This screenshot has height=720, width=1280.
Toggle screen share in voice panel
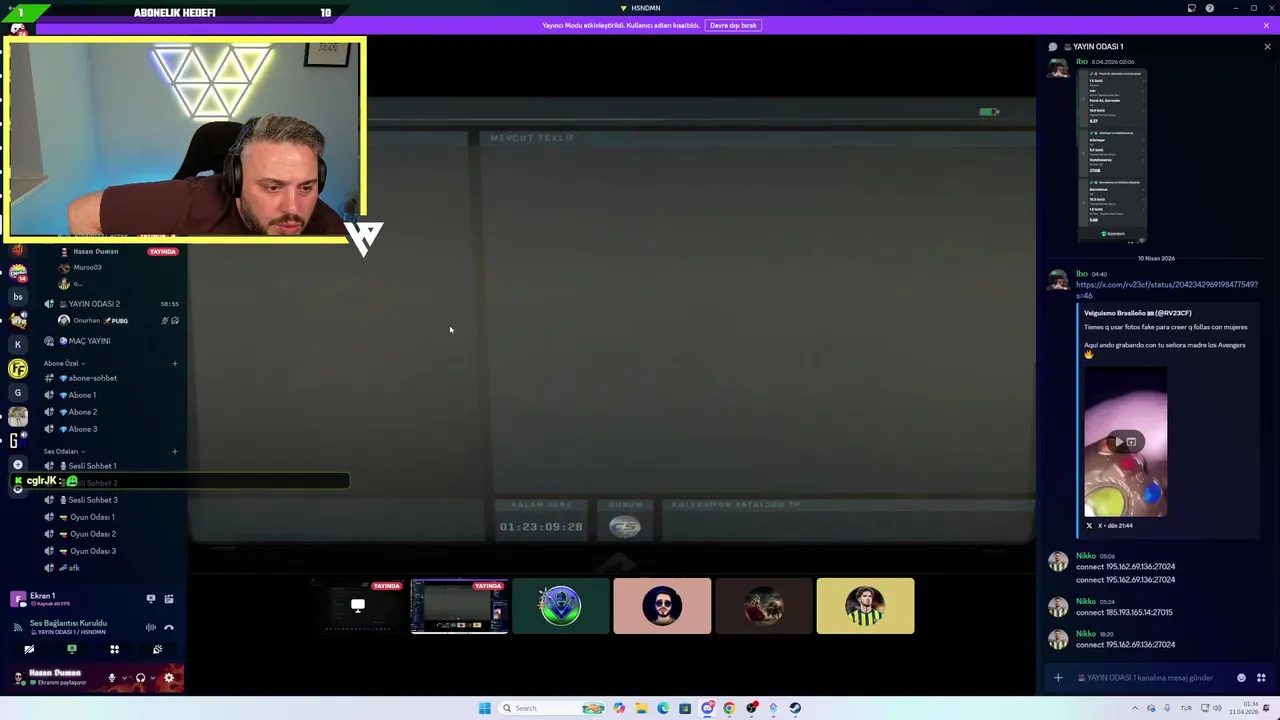coord(71,649)
